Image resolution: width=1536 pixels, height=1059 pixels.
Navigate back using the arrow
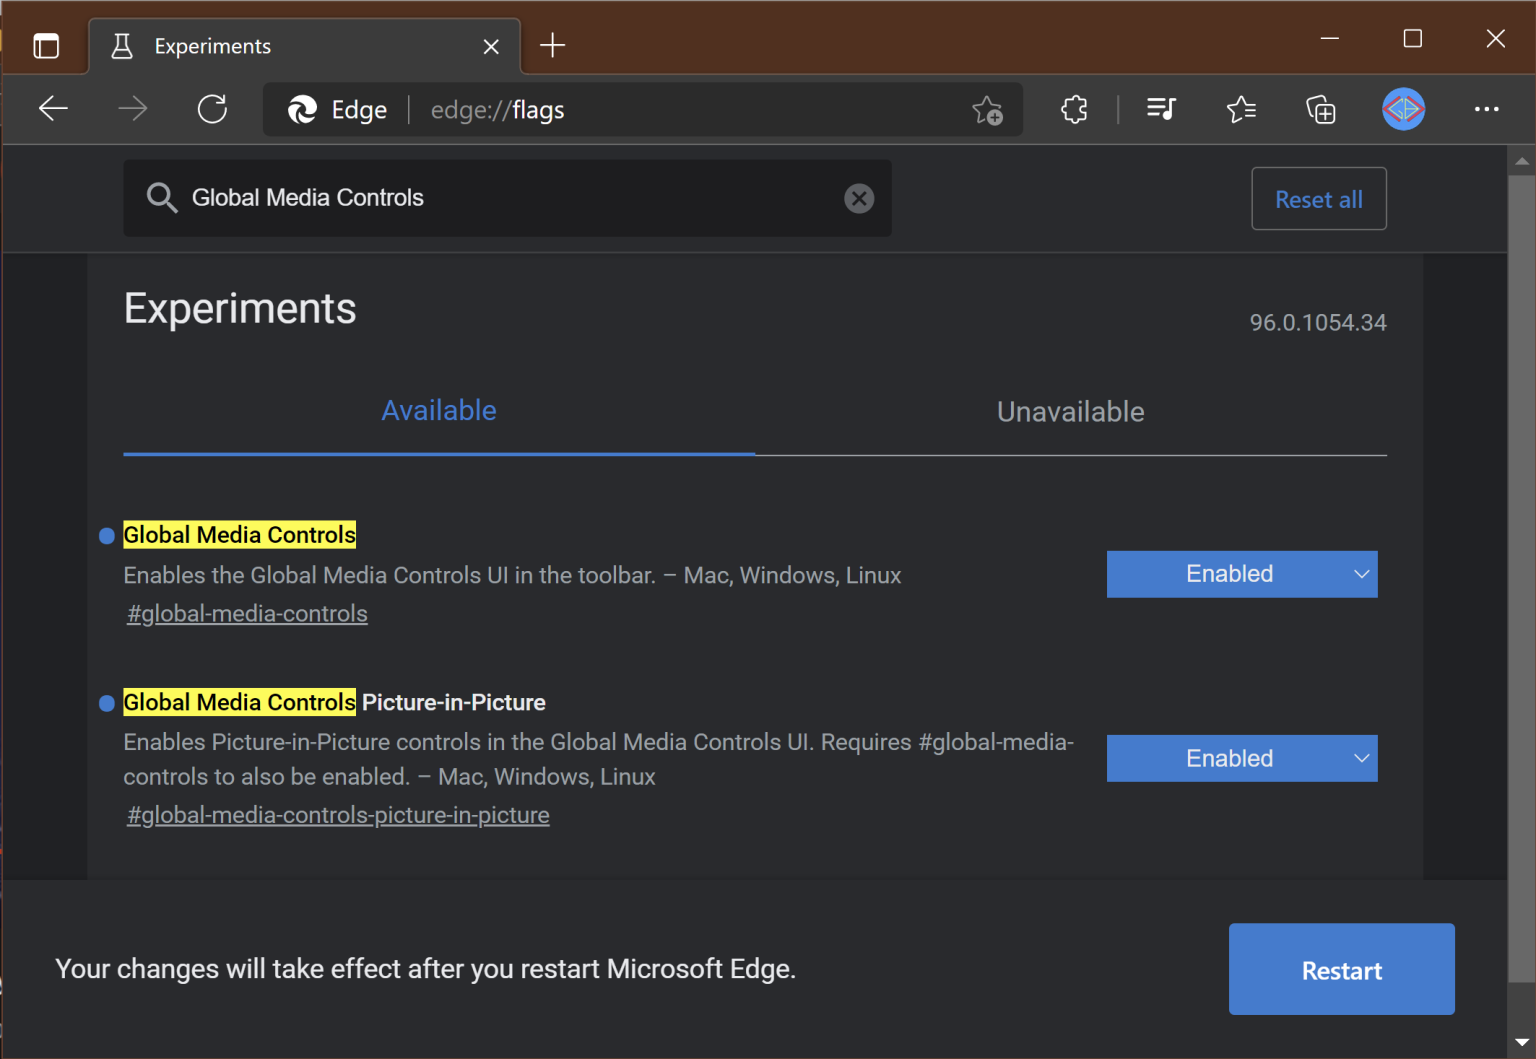(53, 109)
